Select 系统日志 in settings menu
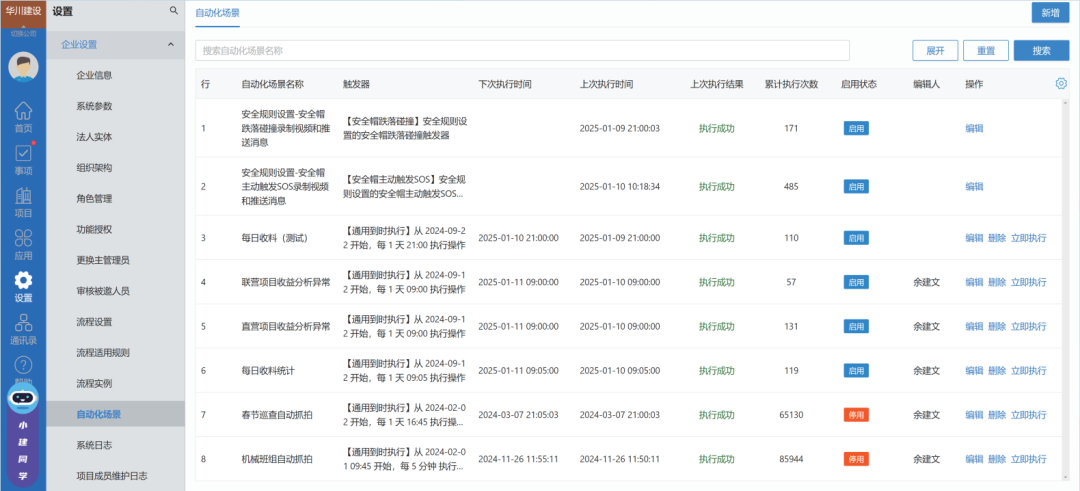 97,444
